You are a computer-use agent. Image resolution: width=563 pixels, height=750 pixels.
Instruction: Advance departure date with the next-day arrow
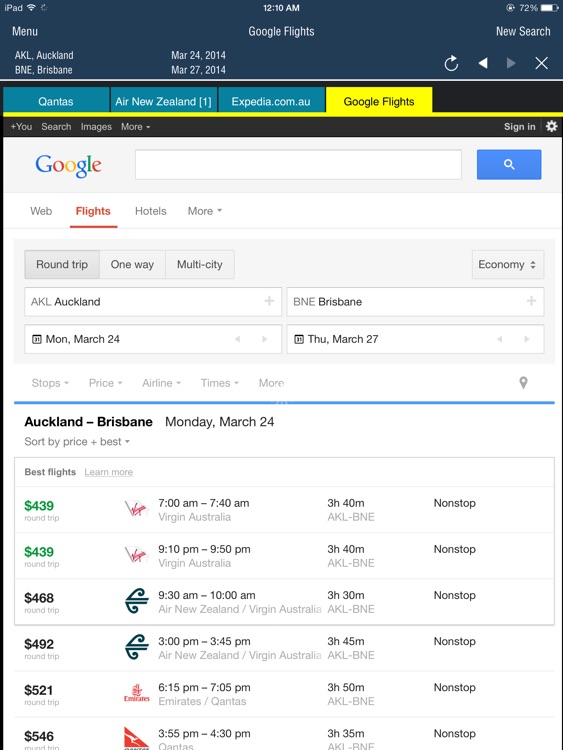pos(265,339)
